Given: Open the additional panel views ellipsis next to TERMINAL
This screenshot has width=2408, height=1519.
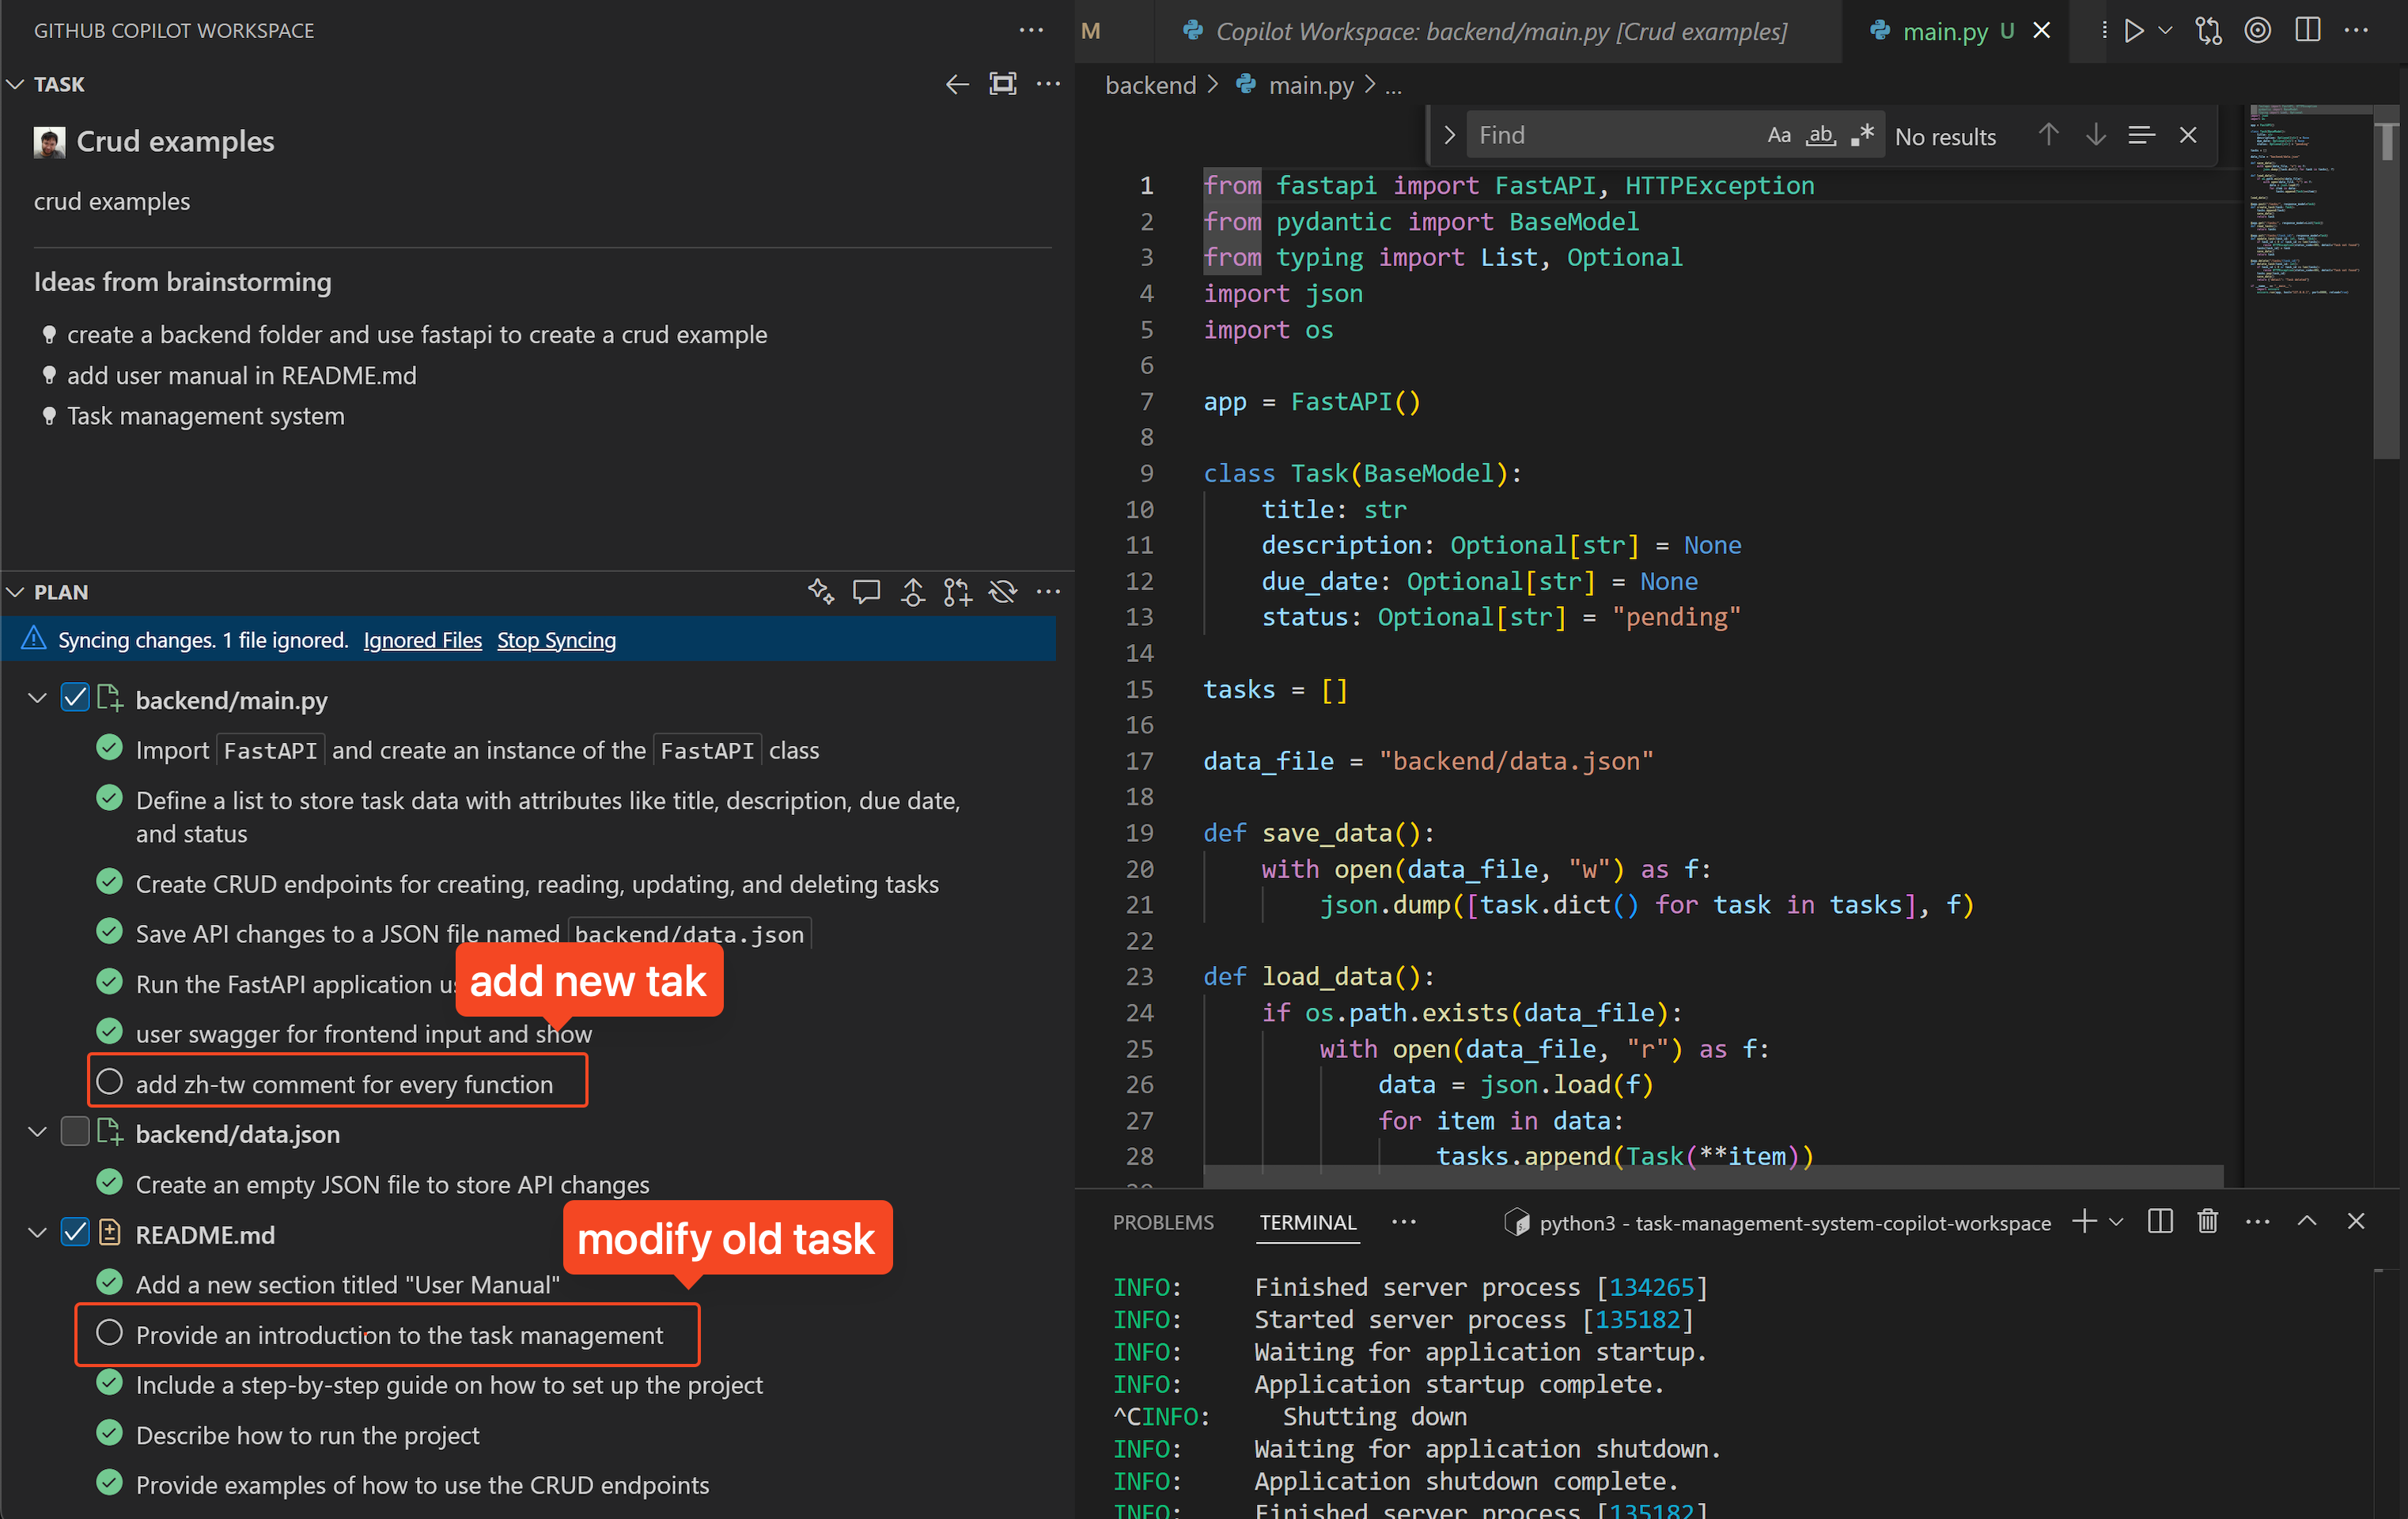Looking at the screenshot, I should 1404,1222.
